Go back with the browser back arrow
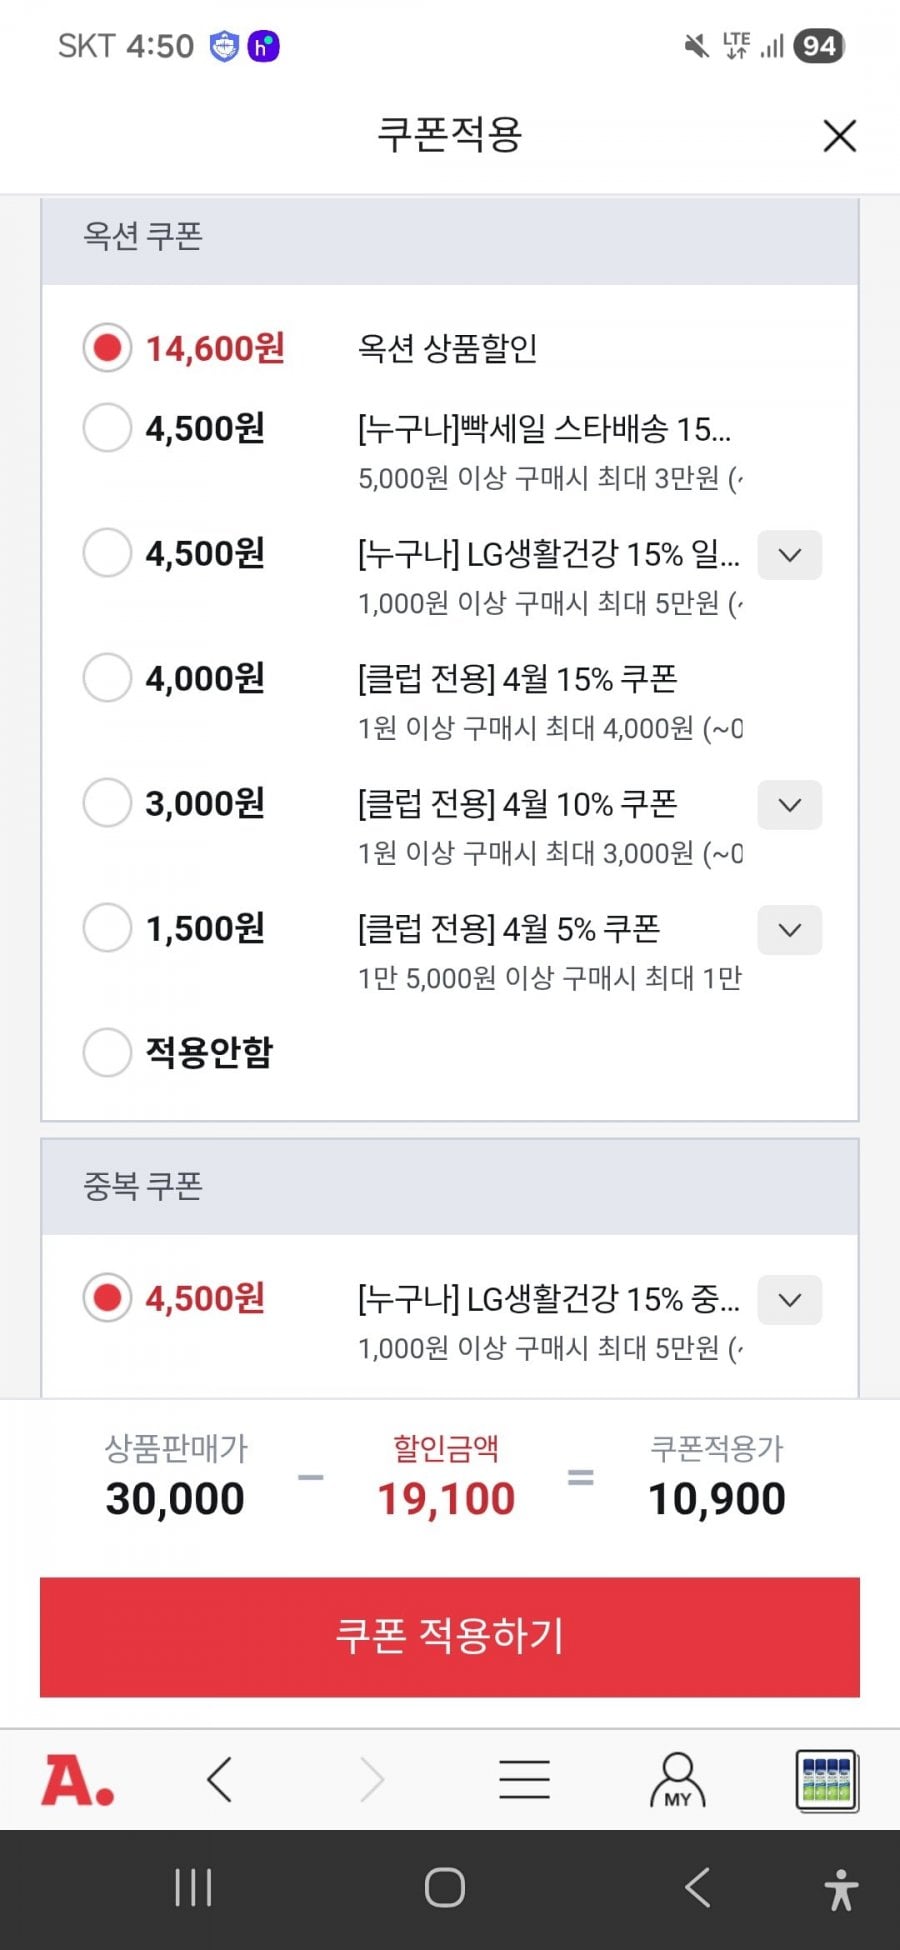900x1950 pixels. point(220,1780)
